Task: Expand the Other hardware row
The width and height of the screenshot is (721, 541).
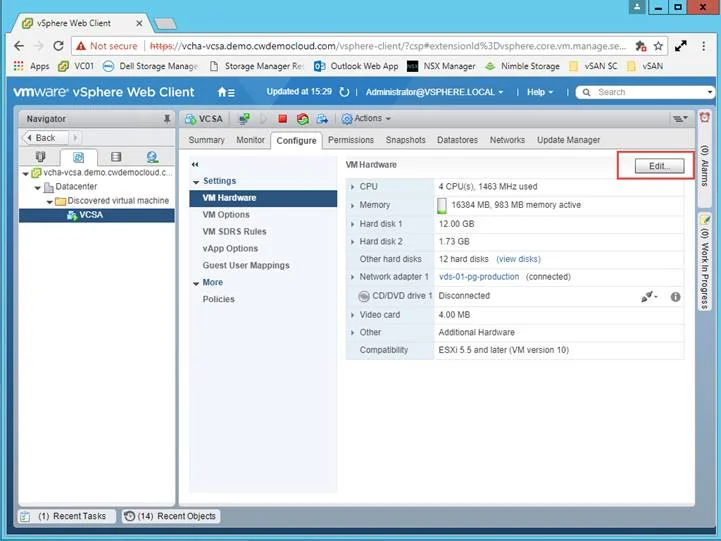Action: coord(352,333)
